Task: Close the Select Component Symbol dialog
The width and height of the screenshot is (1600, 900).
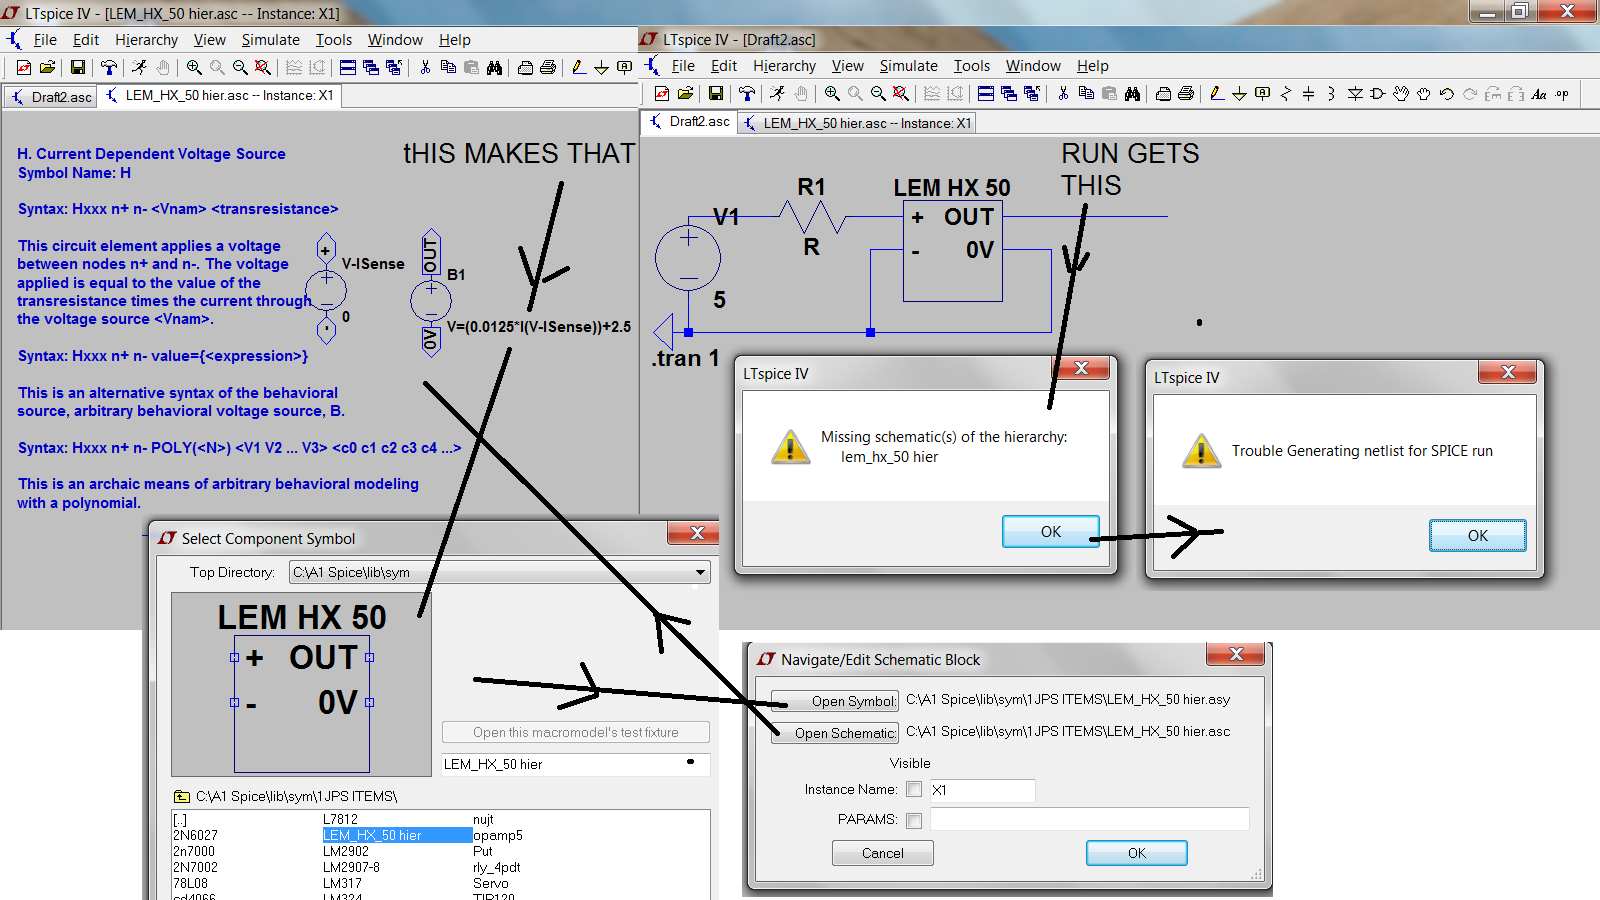Action: point(697,534)
